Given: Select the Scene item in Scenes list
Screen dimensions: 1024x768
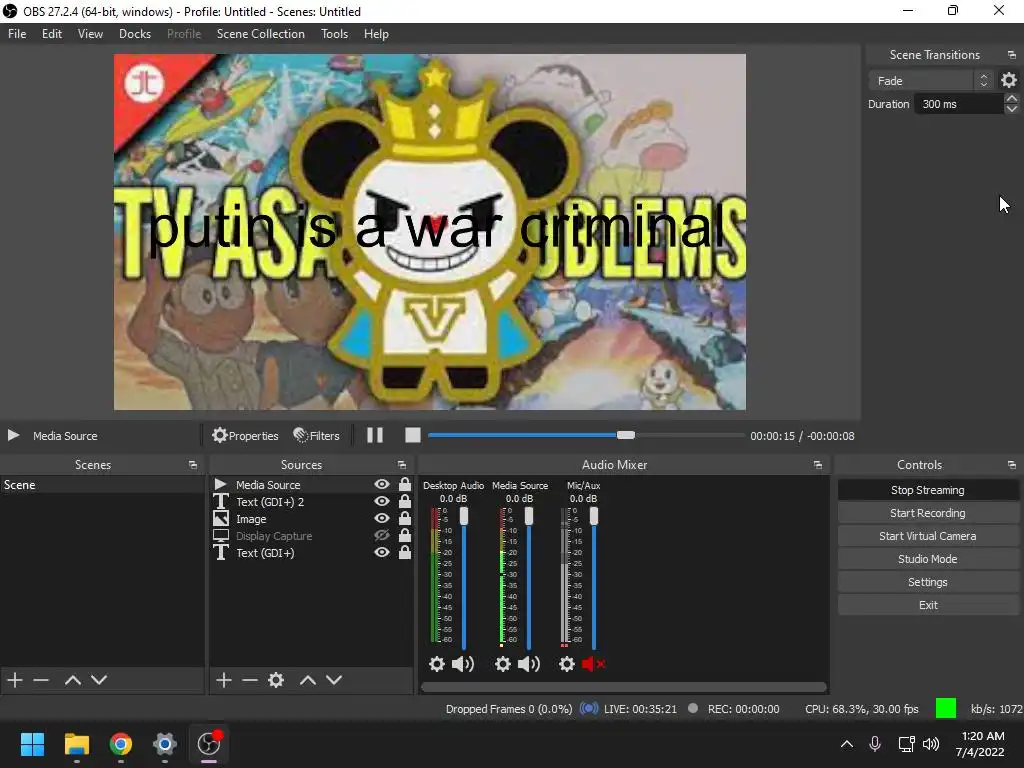Looking at the screenshot, I should (x=102, y=485).
